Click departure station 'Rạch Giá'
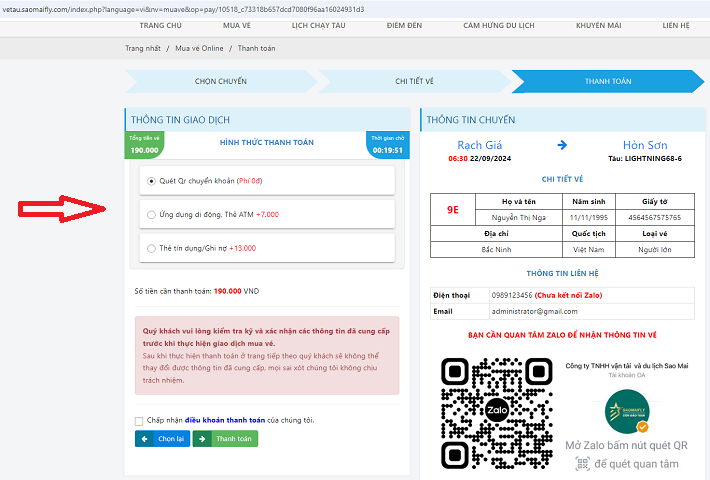 click(480, 145)
